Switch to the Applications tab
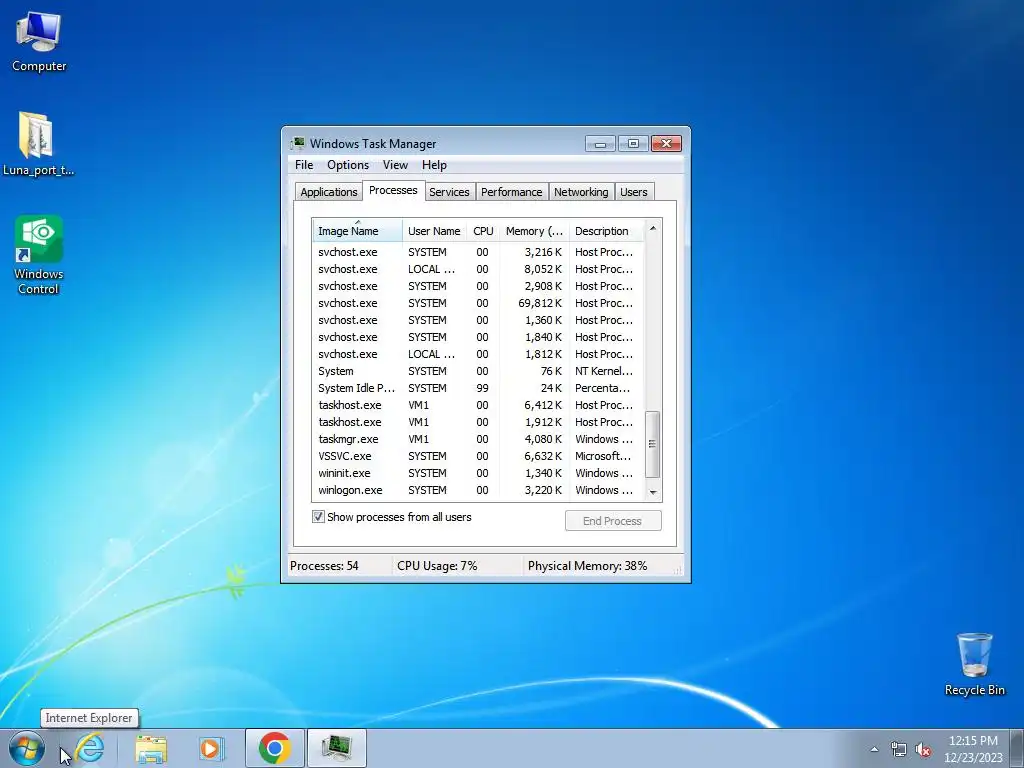The height and width of the screenshot is (768, 1024). (x=328, y=192)
